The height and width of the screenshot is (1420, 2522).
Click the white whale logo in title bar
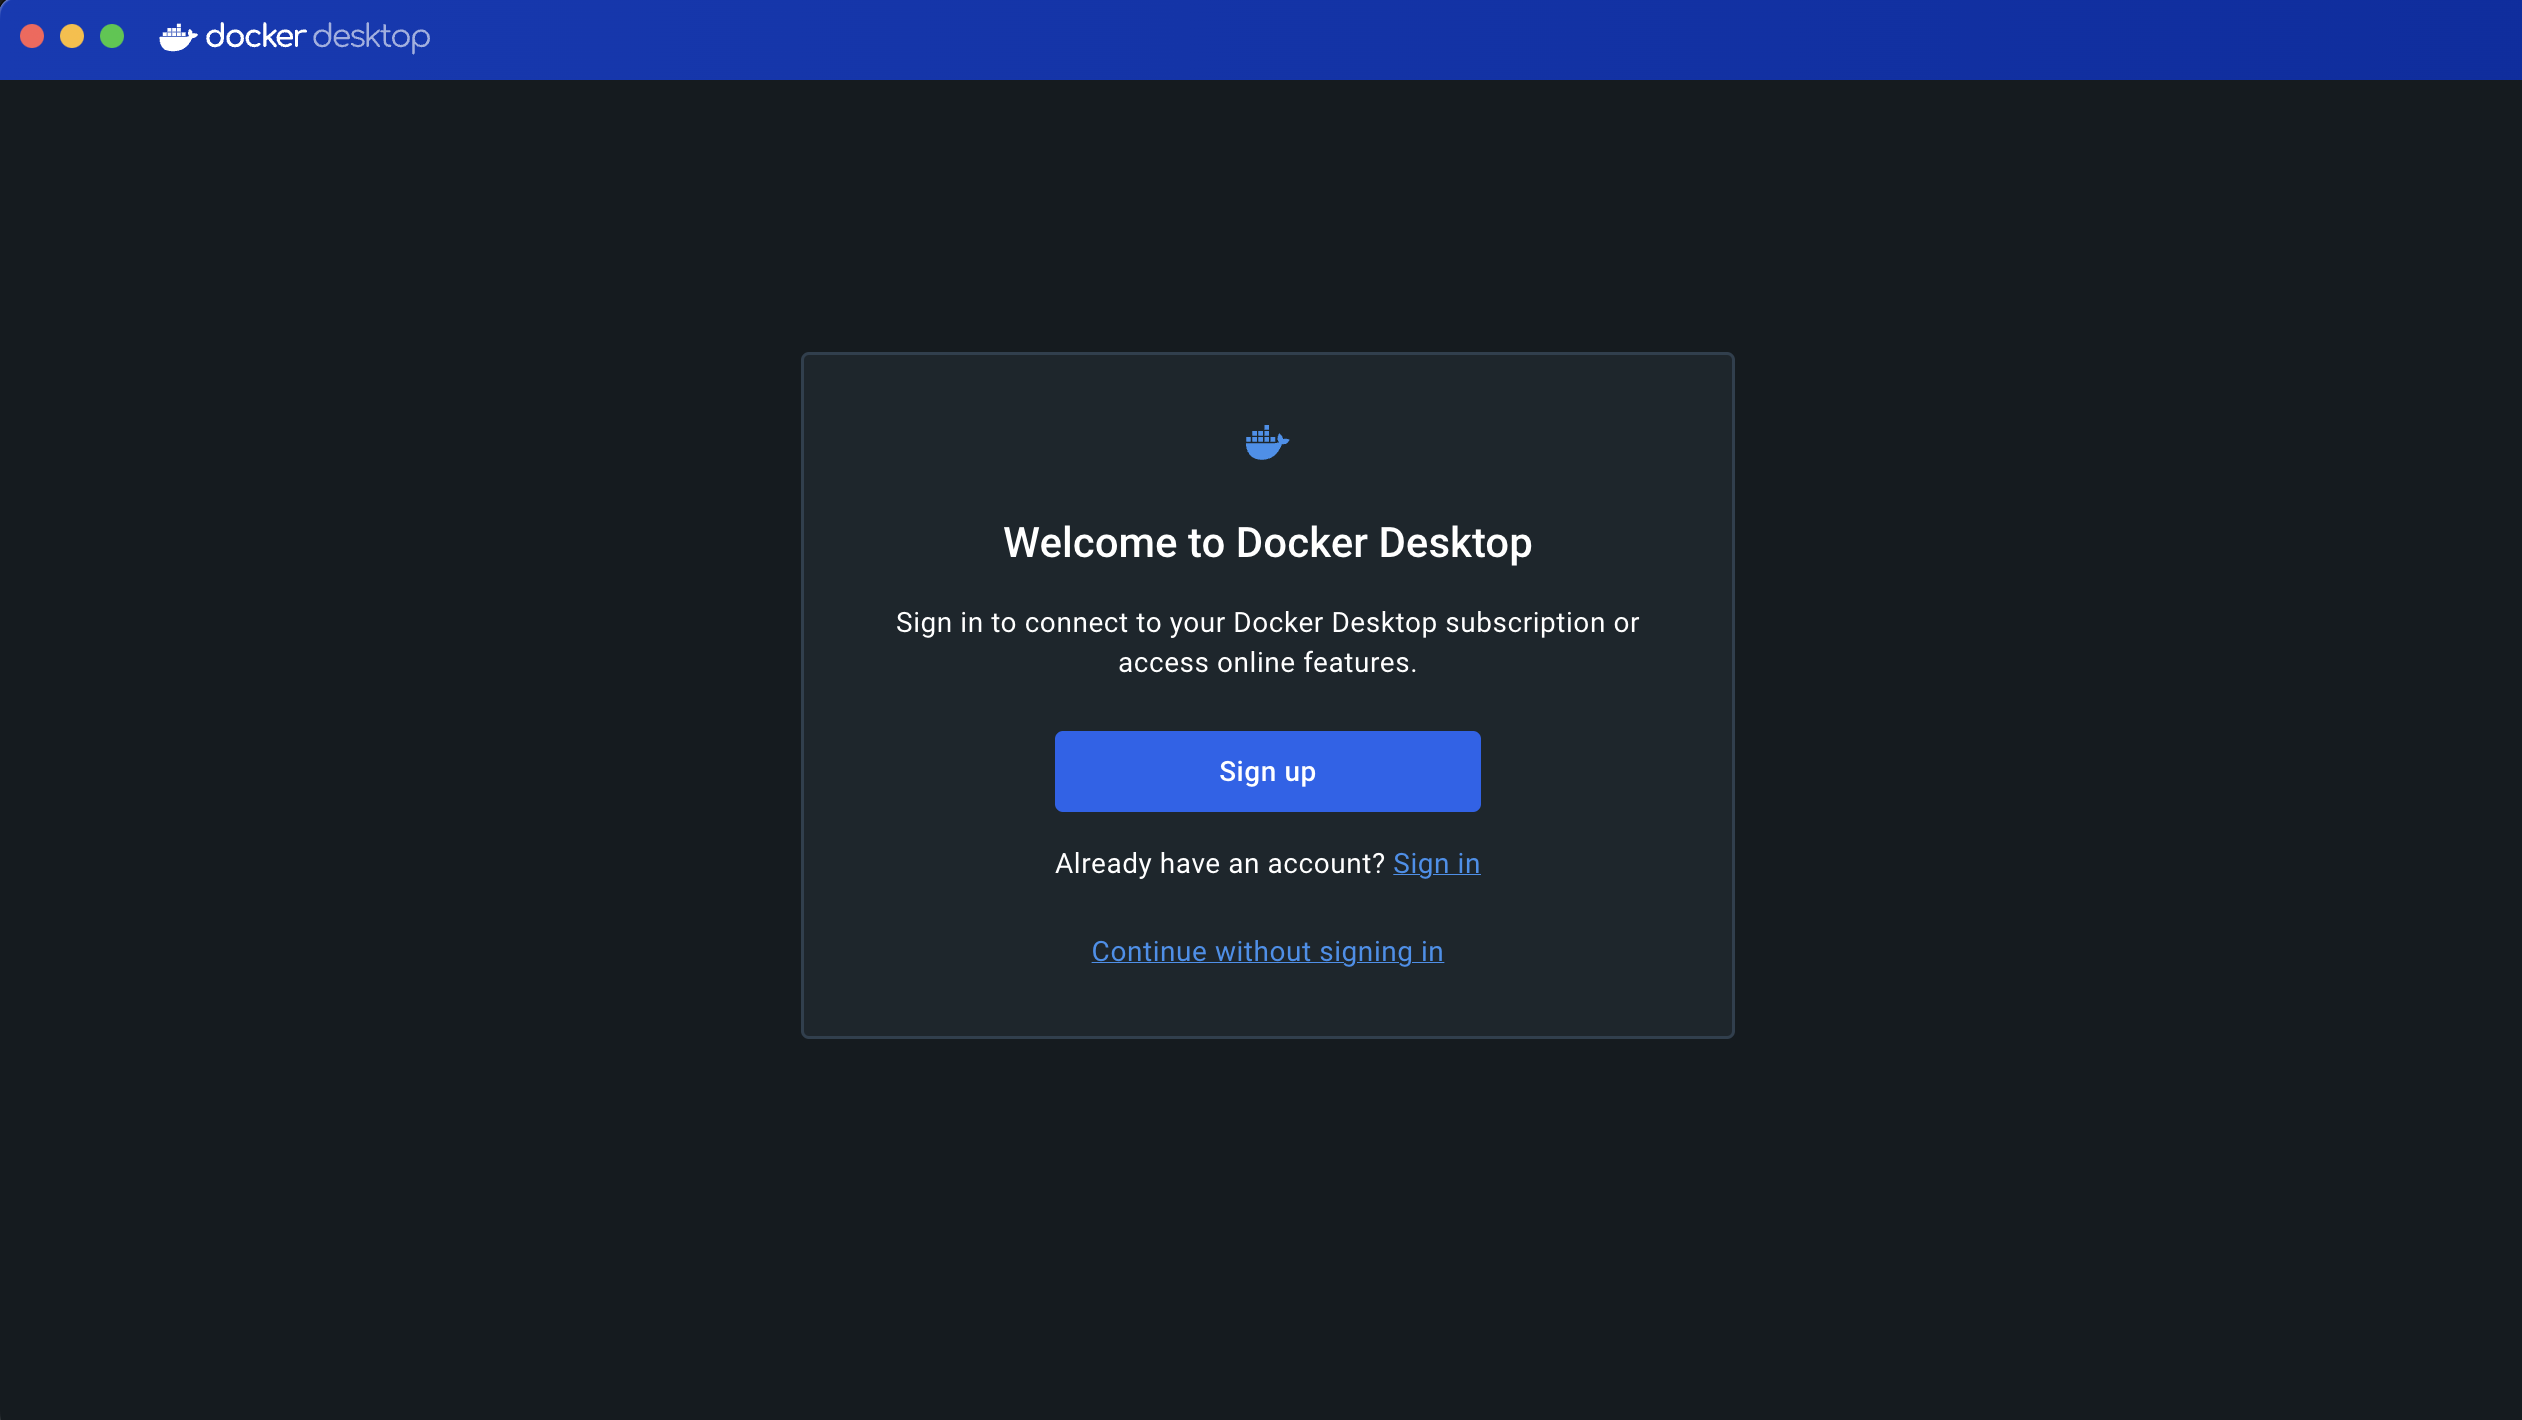(x=178, y=38)
